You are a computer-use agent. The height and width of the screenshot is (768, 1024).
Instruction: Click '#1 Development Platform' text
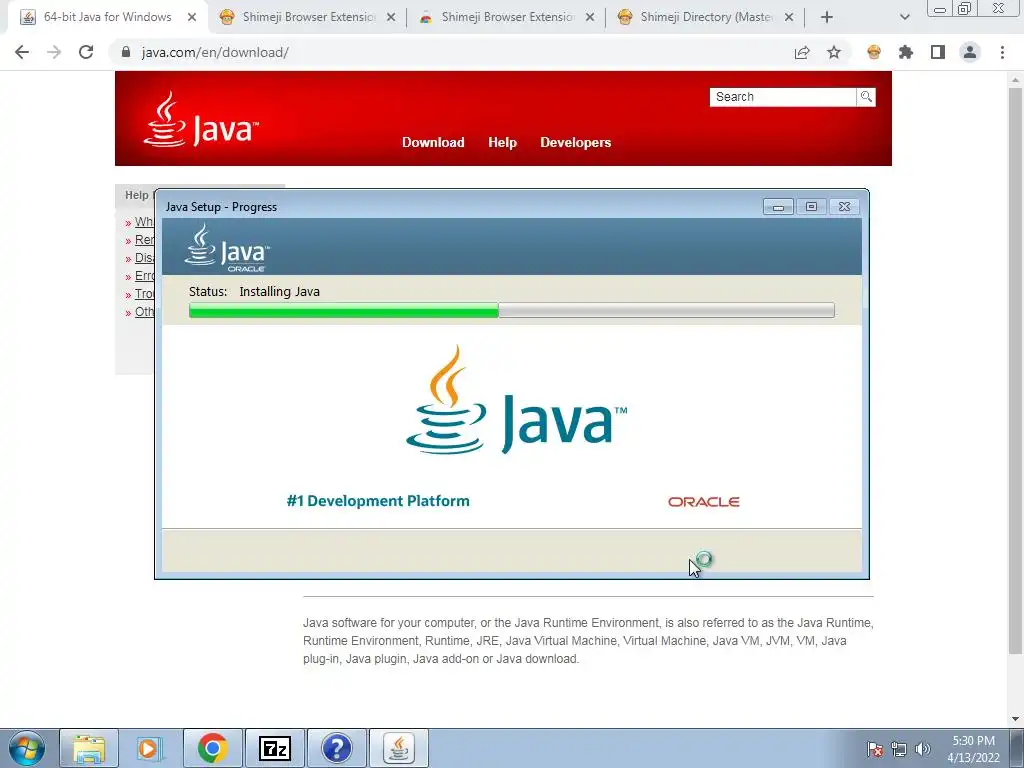(x=378, y=501)
